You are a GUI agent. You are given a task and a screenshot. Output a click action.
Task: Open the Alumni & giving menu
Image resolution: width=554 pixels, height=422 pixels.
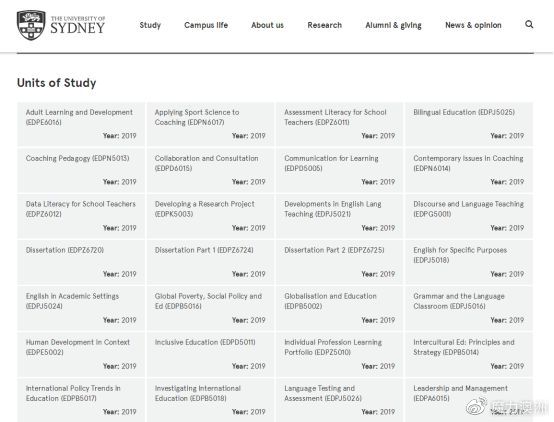click(x=394, y=25)
